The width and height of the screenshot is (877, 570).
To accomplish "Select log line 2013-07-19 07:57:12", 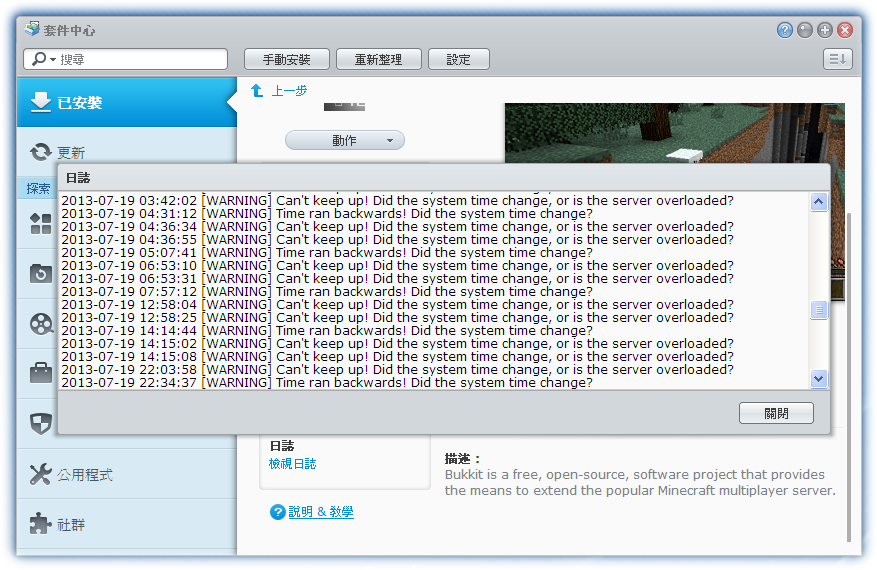I will tap(327, 291).
